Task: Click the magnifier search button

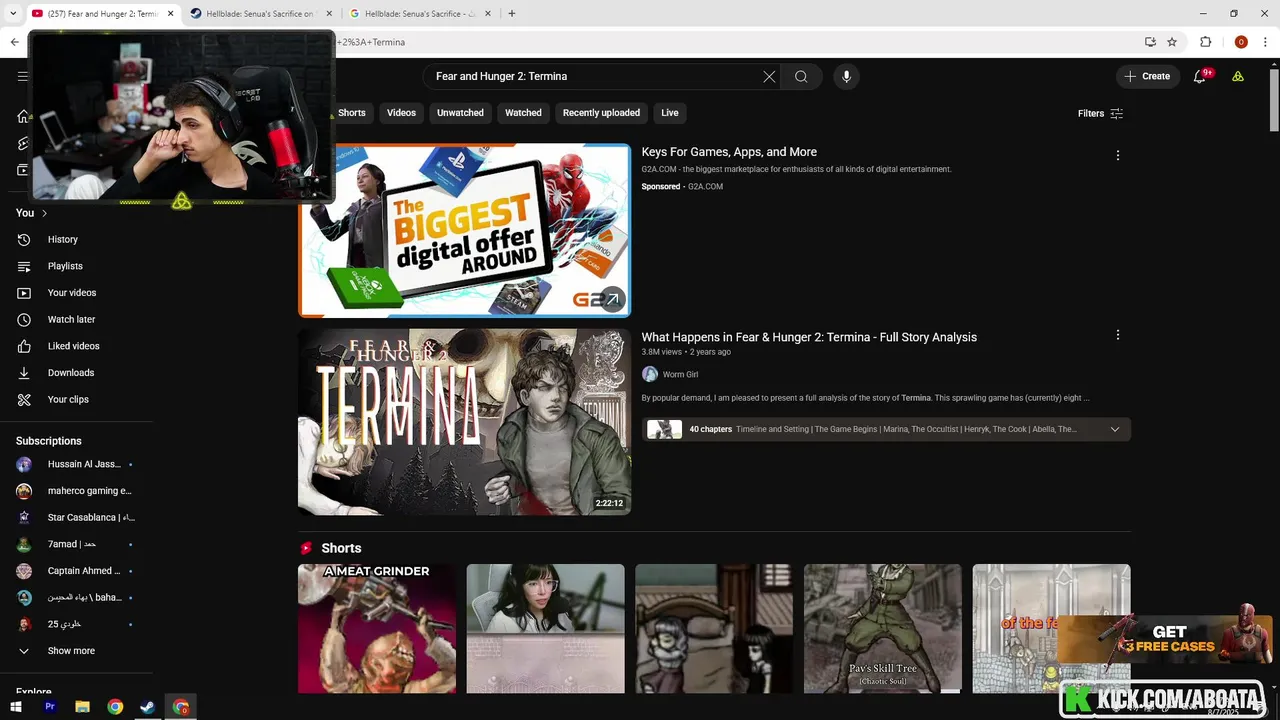Action: click(801, 76)
